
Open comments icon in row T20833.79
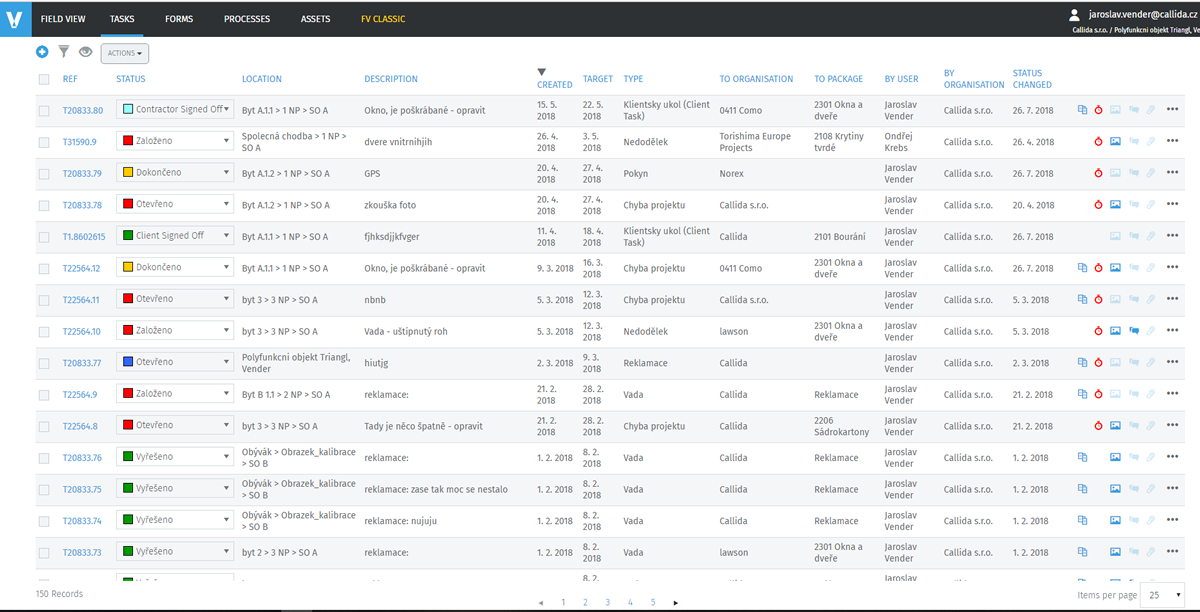point(1133,173)
